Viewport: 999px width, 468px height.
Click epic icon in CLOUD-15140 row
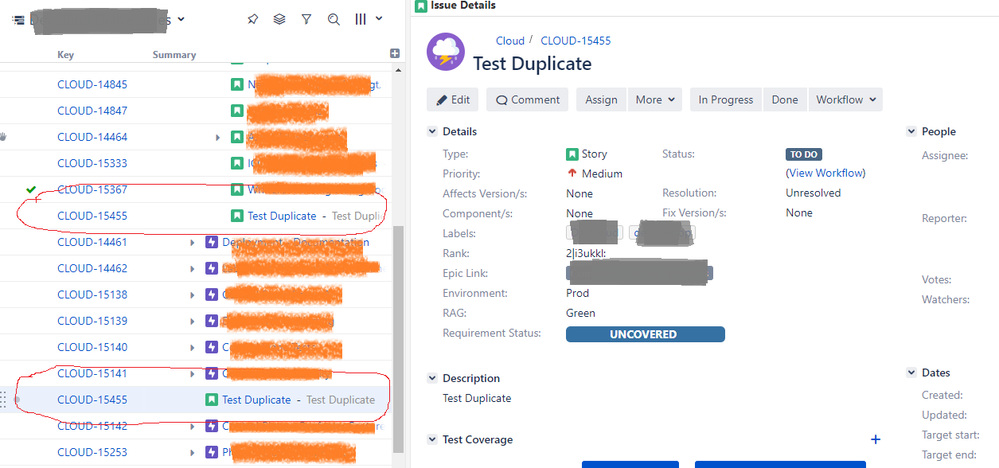click(x=212, y=347)
